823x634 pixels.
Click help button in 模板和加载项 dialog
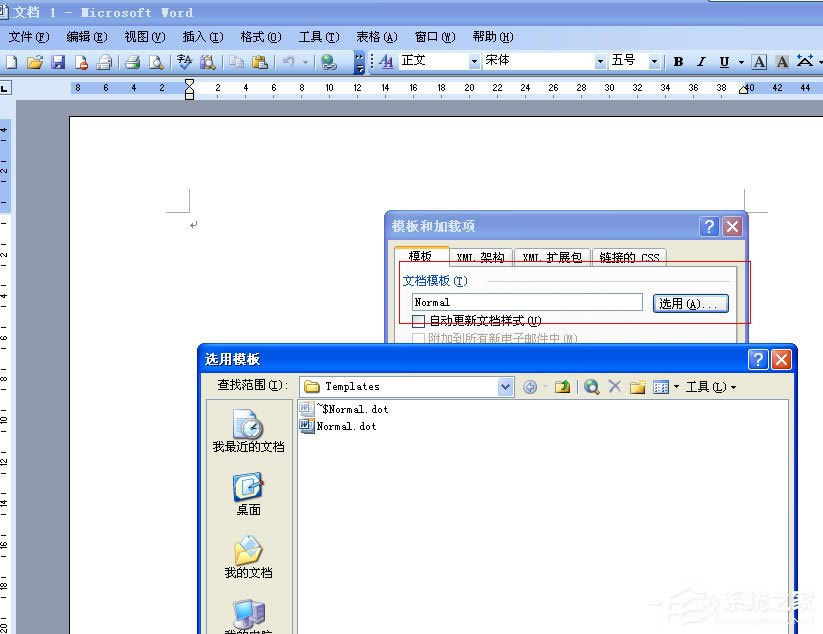709,227
